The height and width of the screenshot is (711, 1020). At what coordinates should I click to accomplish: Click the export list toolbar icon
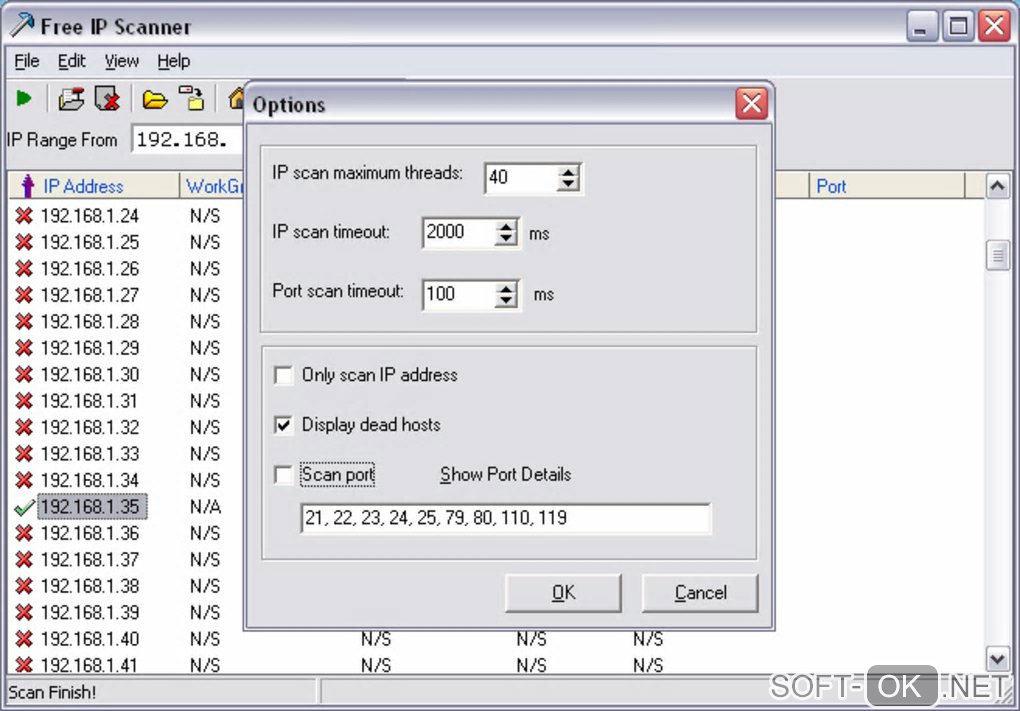(192, 98)
